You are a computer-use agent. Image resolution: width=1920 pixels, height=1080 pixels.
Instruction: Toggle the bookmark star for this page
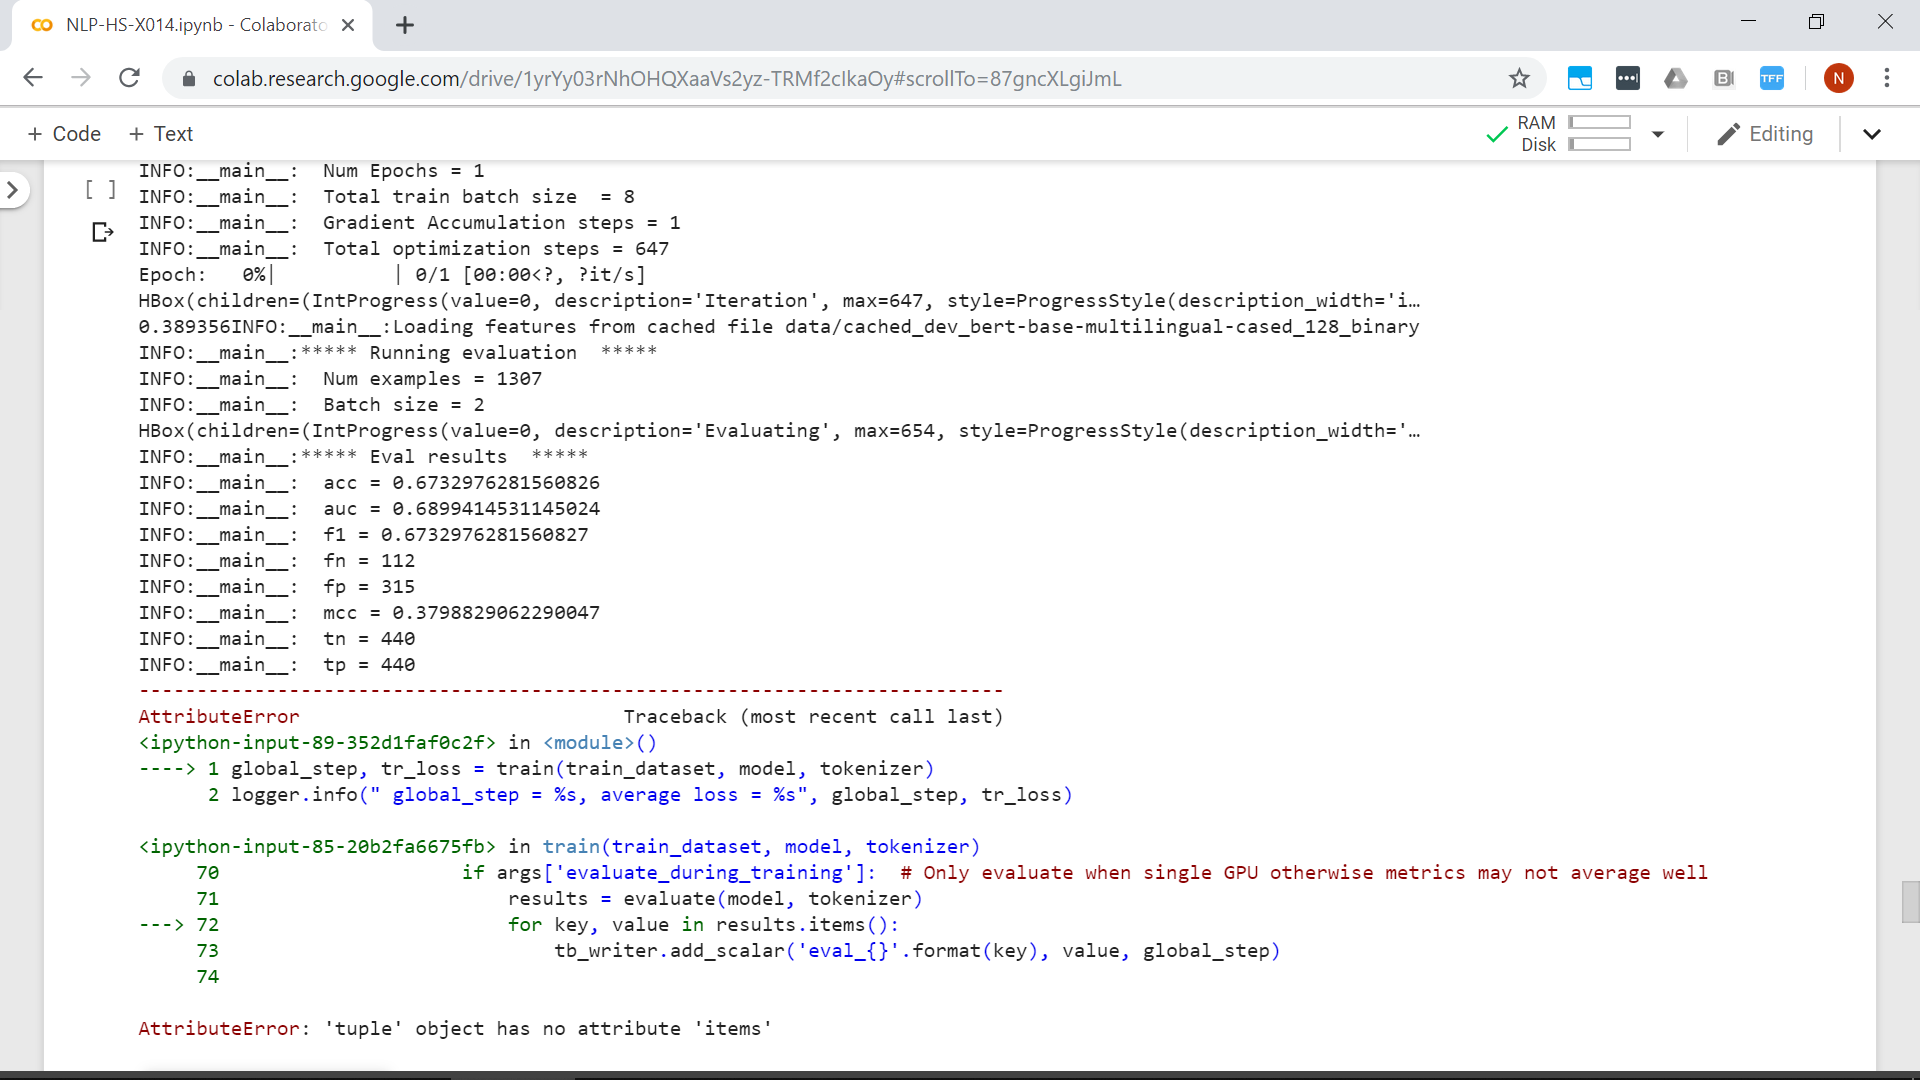click(1520, 78)
